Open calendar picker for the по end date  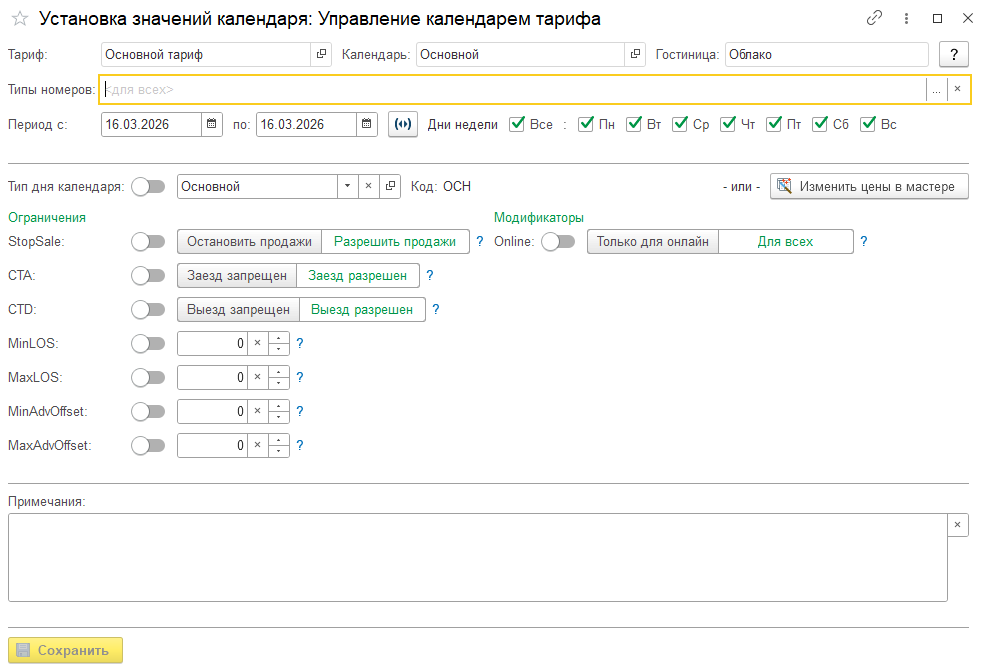click(368, 125)
